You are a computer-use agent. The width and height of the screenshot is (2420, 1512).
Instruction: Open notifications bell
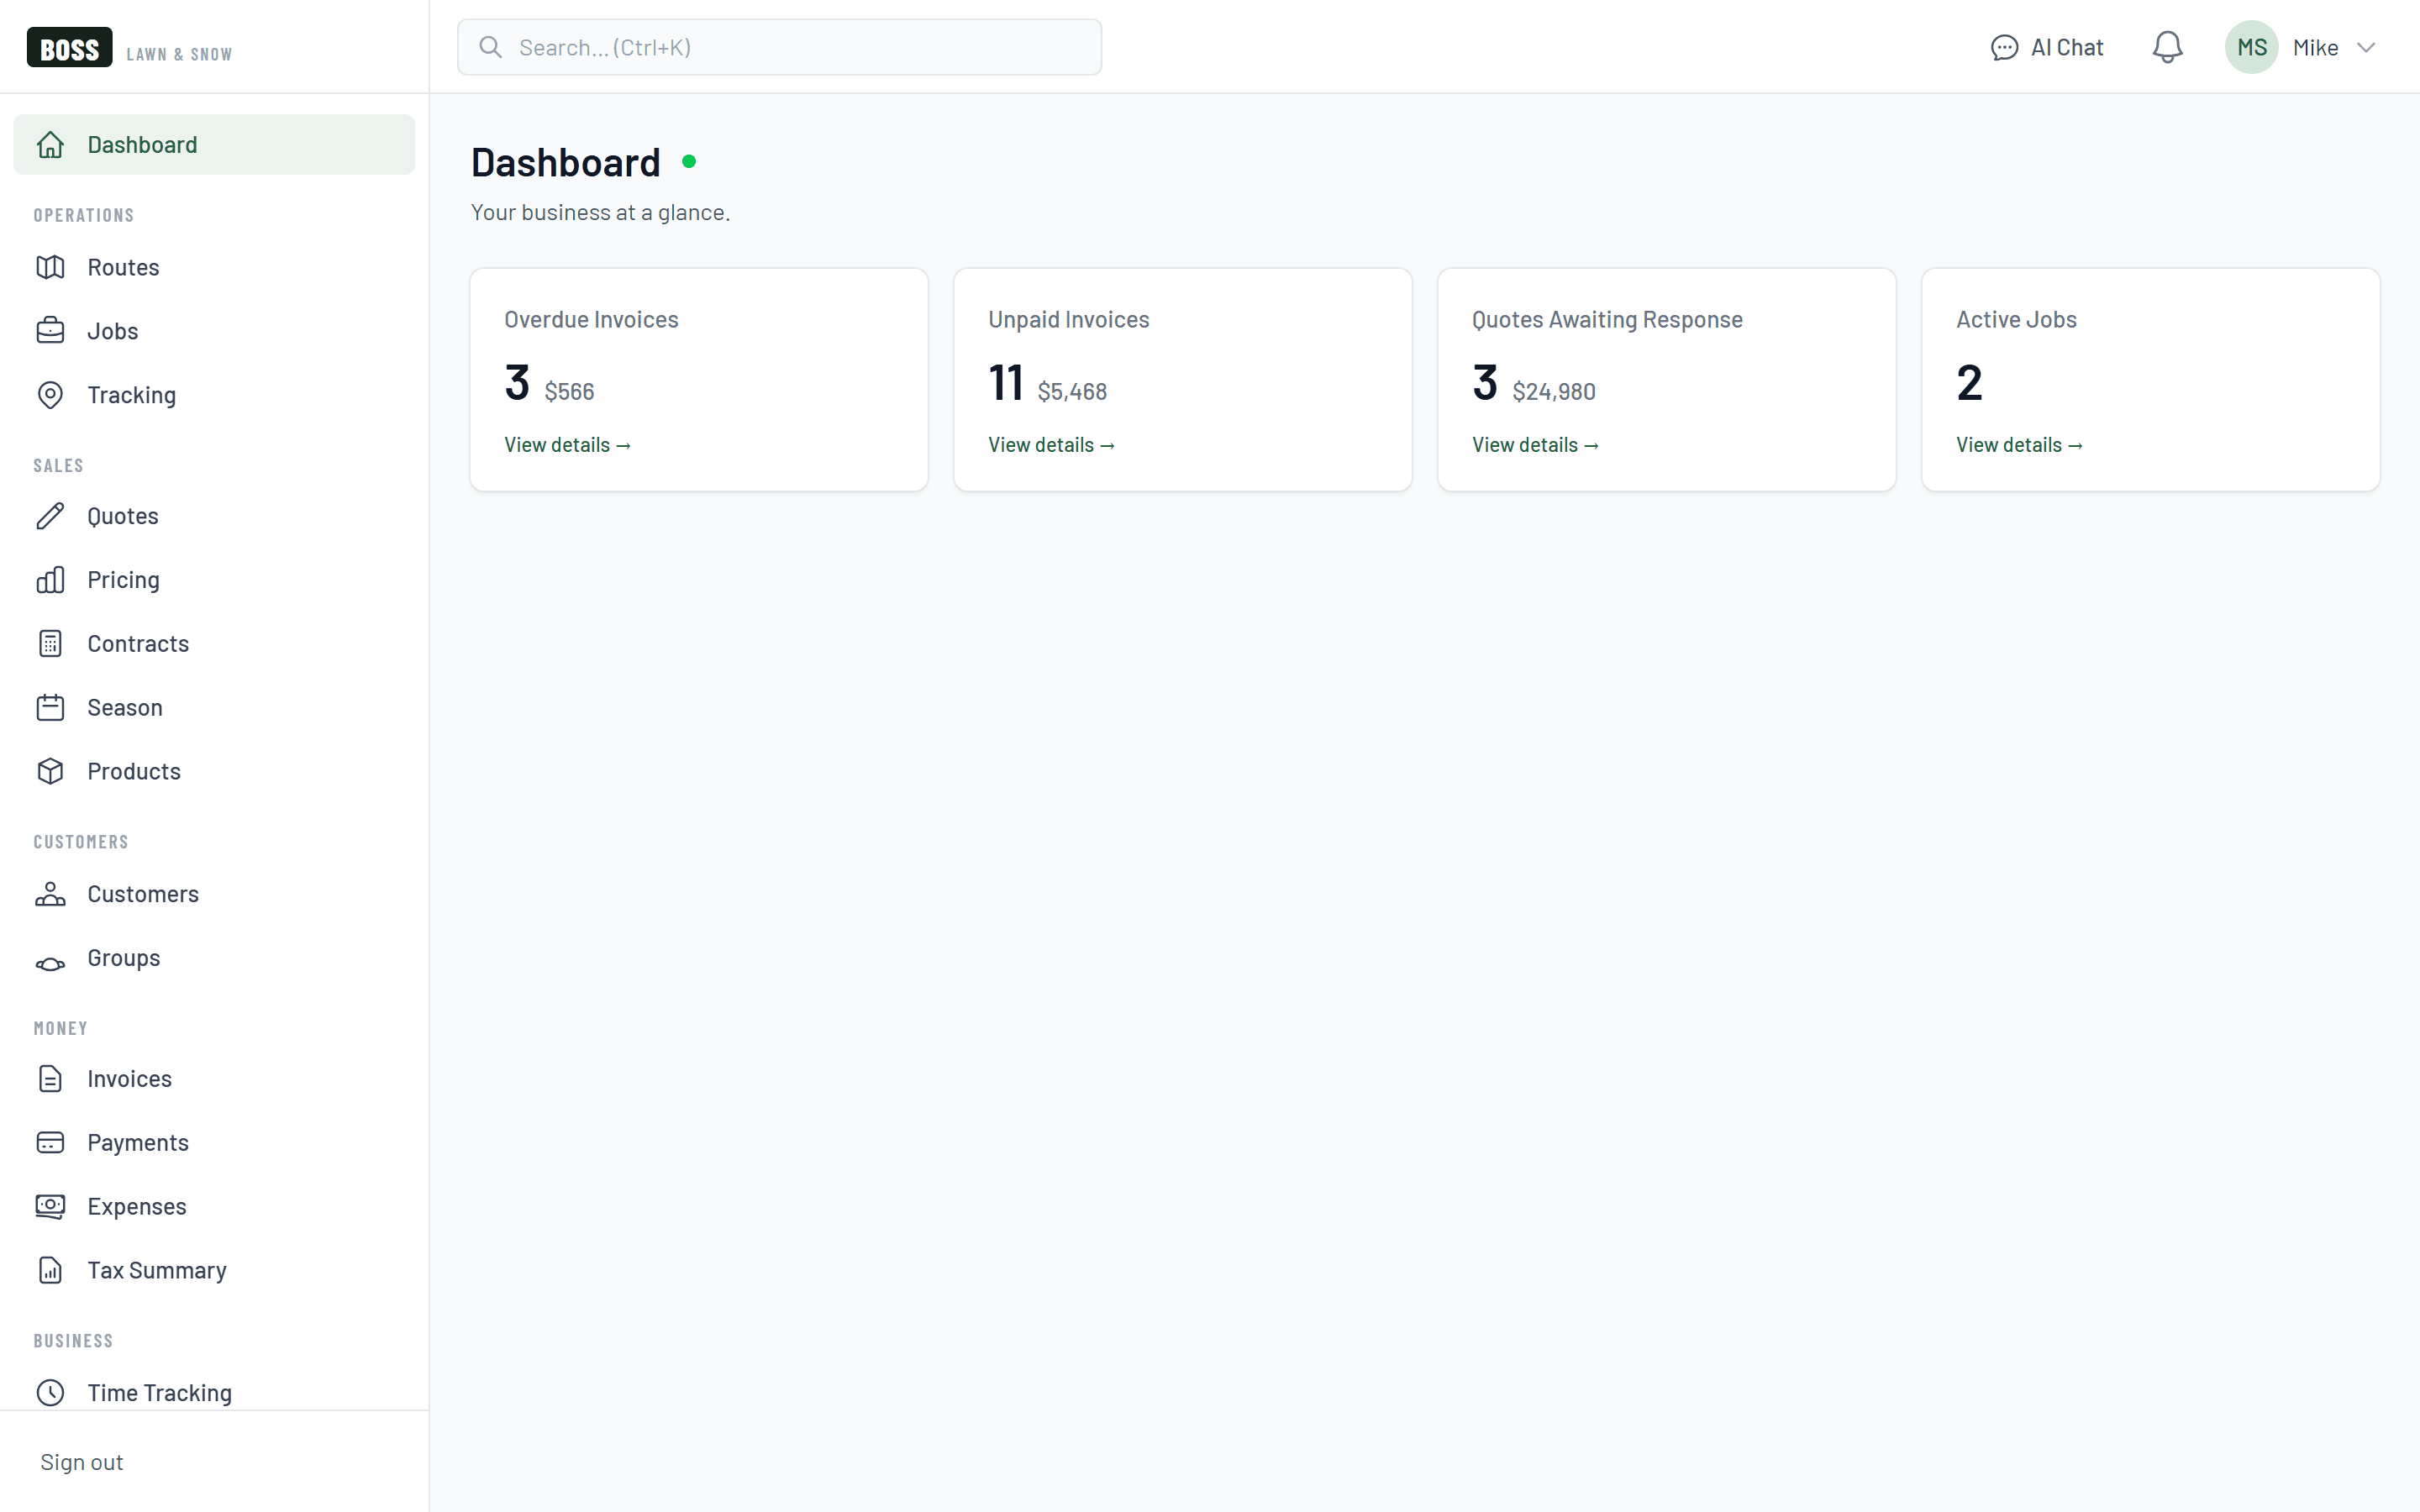(x=2167, y=47)
